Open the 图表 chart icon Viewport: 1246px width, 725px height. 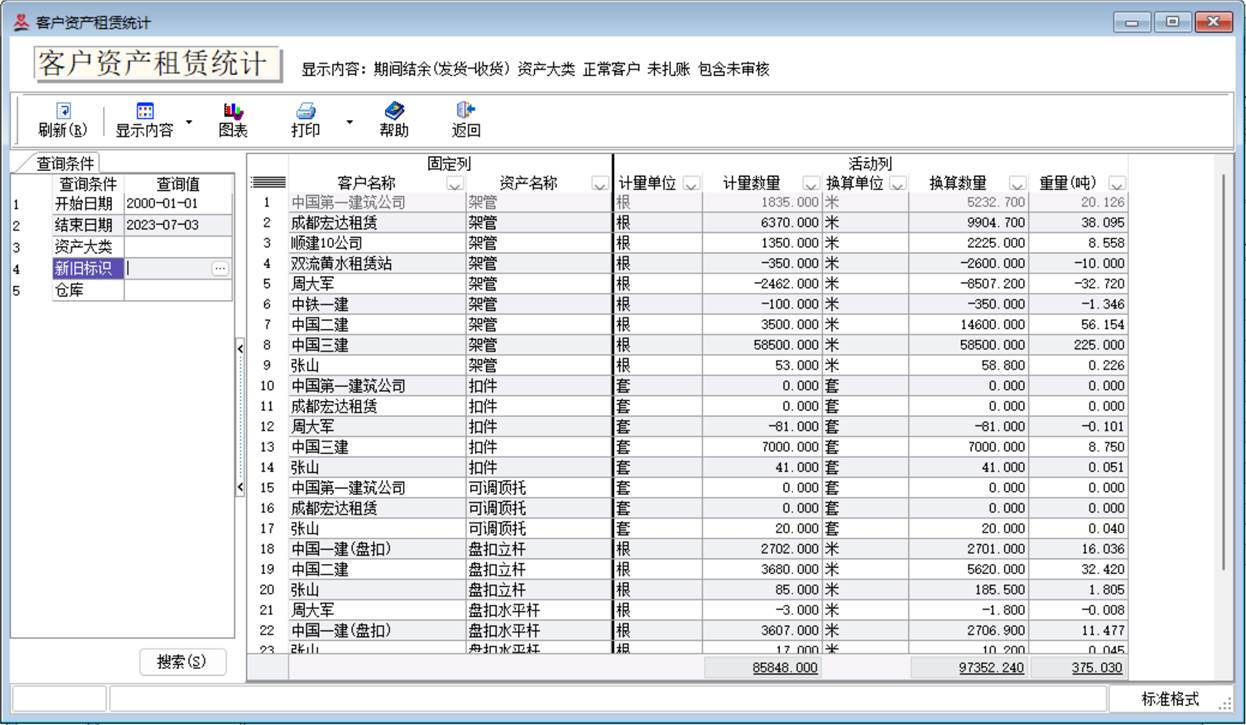coord(233,112)
